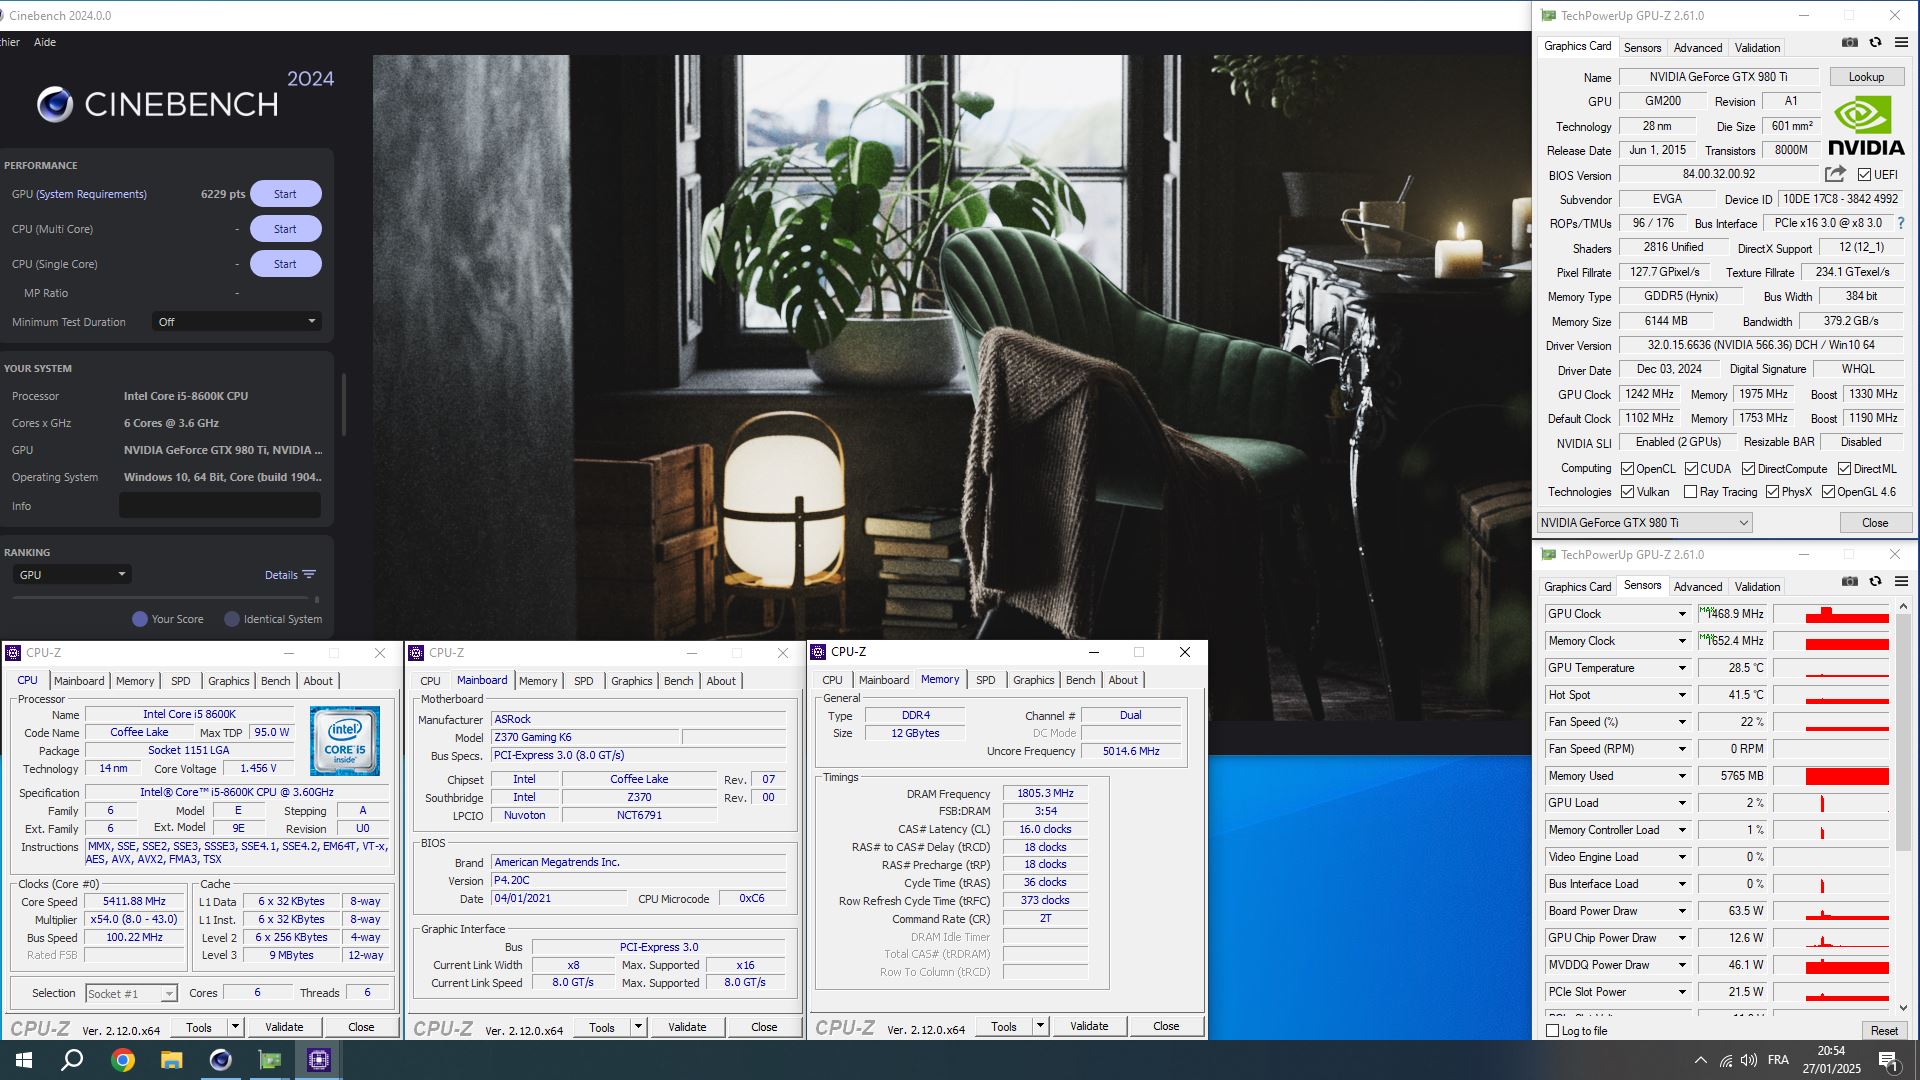Open the Hot Spot sensor dropdown
The image size is (1920, 1080).
tap(1682, 695)
